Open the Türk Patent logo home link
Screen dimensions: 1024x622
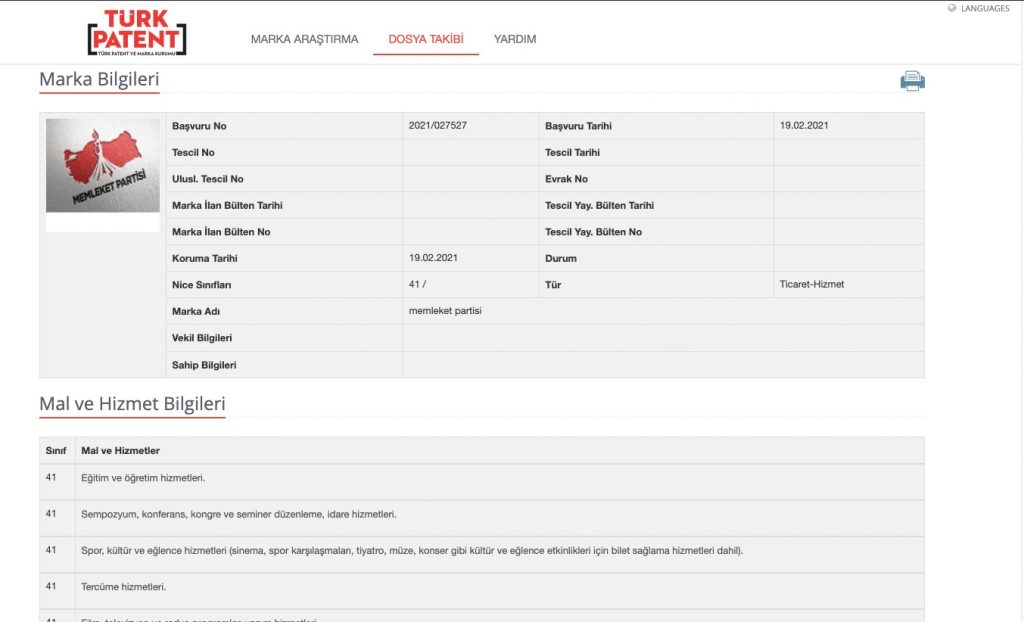coord(137,33)
